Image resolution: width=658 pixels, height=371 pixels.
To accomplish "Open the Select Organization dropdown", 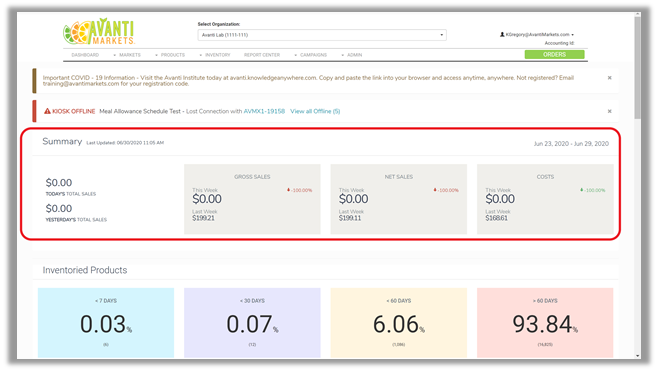I will (x=322, y=35).
